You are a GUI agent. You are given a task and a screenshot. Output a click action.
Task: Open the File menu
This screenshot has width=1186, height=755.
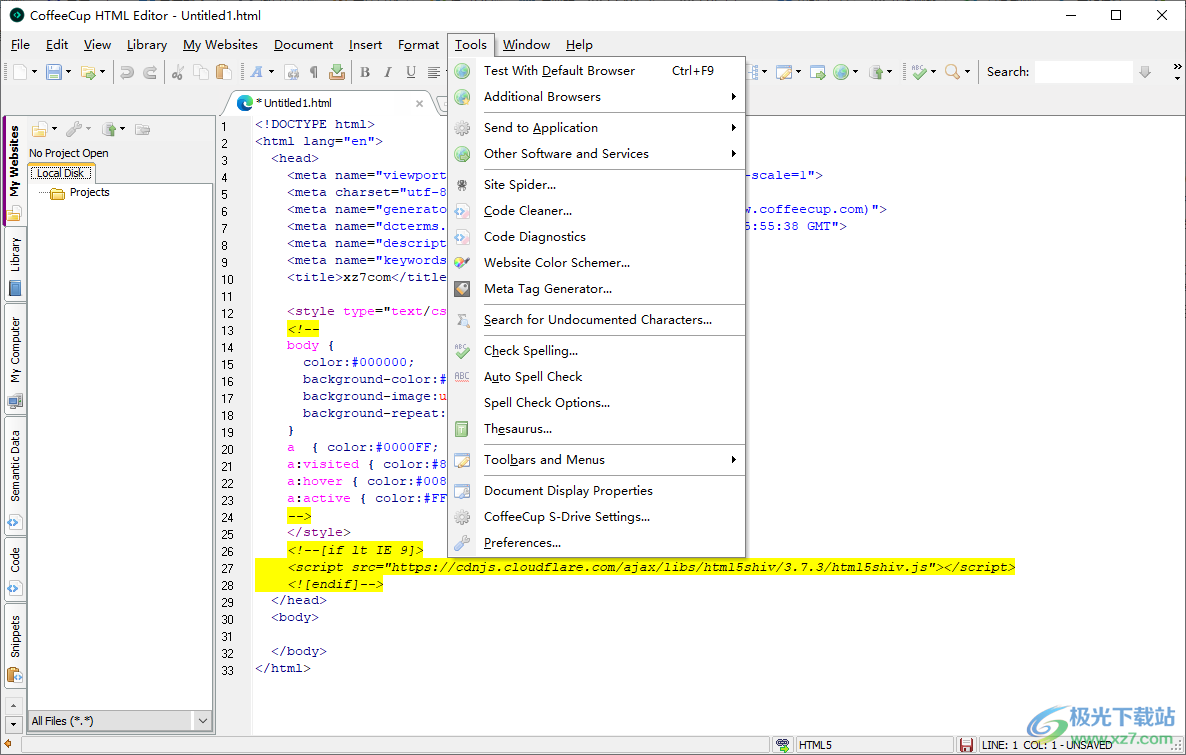pos(20,45)
